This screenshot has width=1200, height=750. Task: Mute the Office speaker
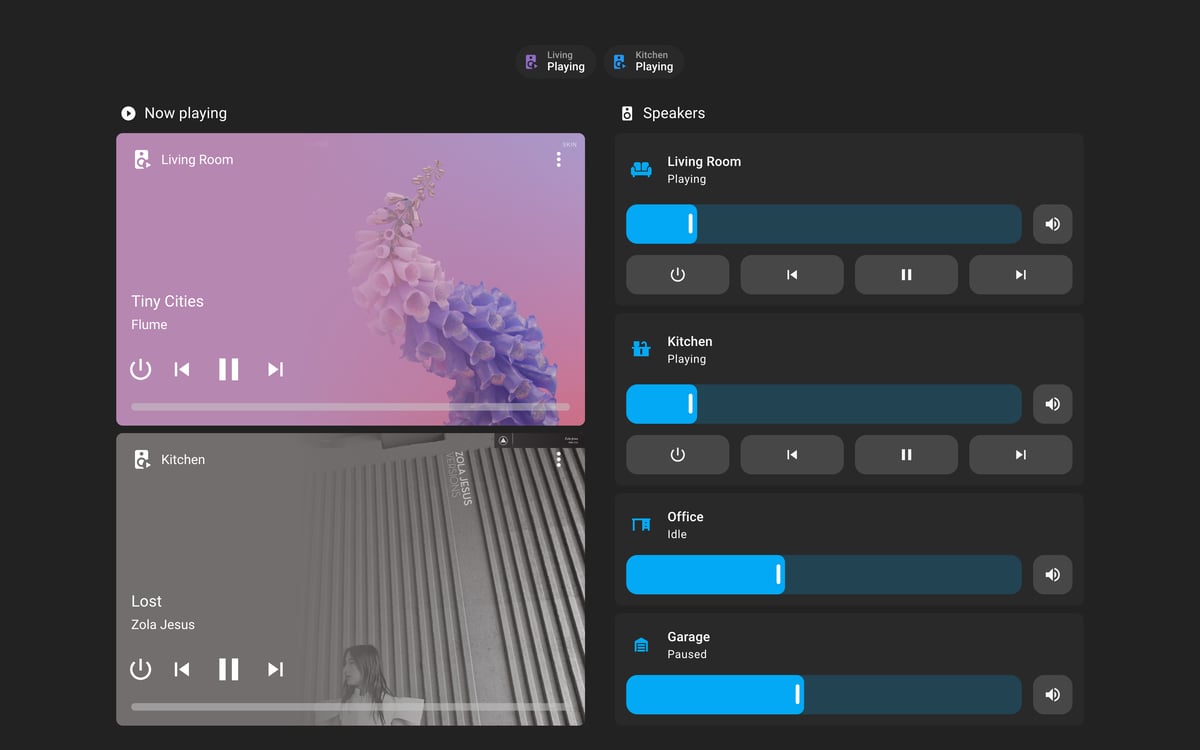tap(1052, 575)
